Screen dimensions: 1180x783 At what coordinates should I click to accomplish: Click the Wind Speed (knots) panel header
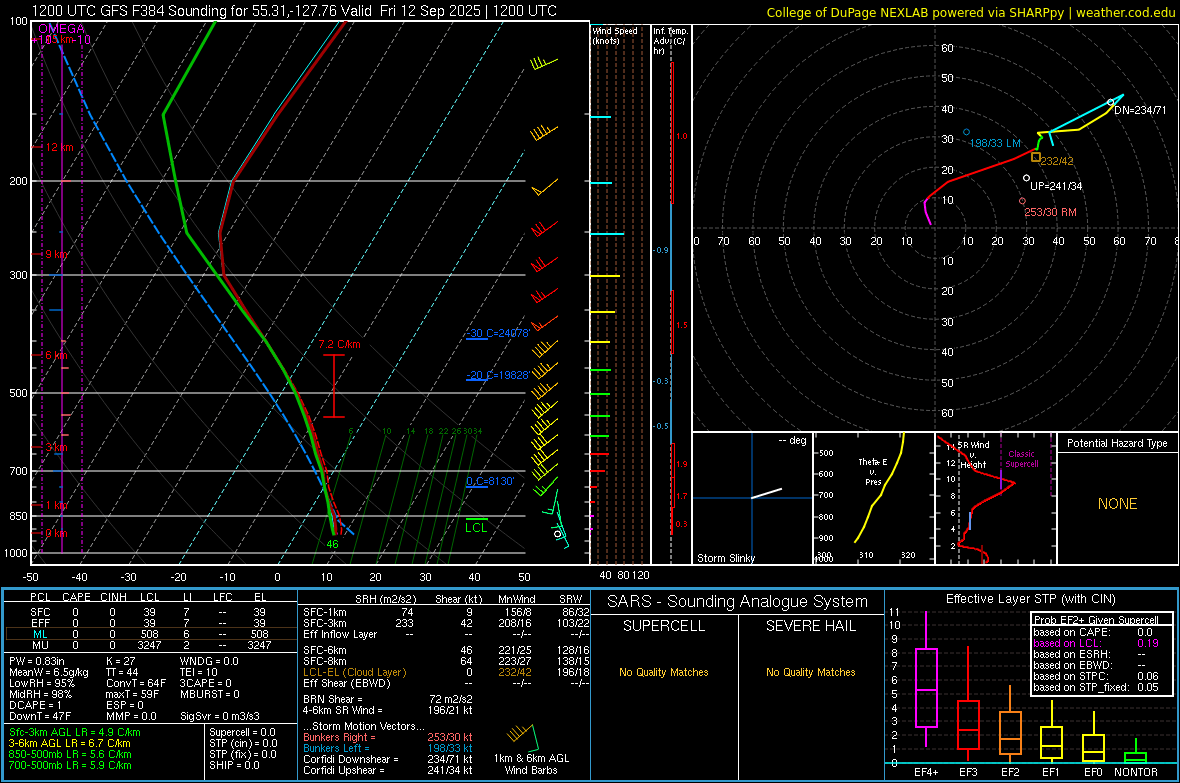click(x=614, y=35)
